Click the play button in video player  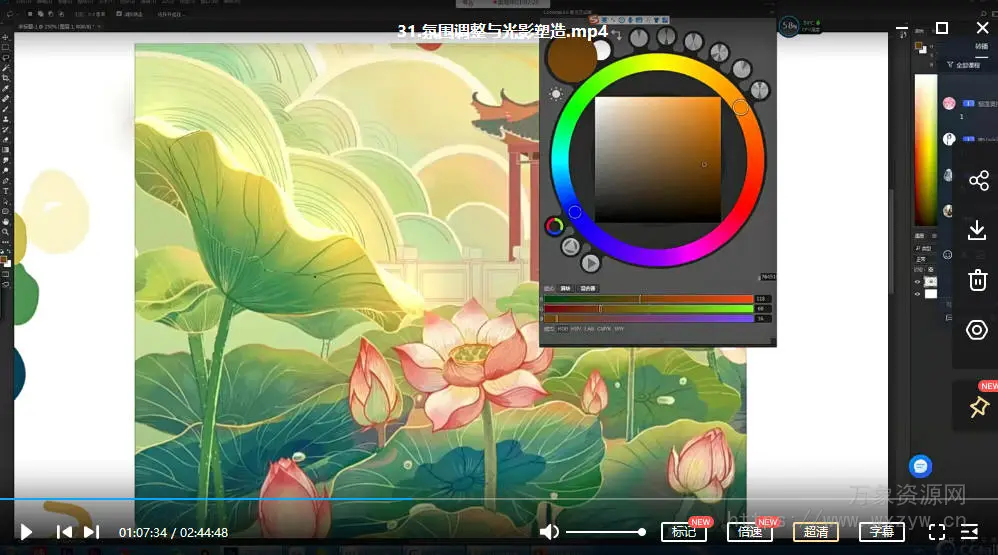click(x=27, y=532)
